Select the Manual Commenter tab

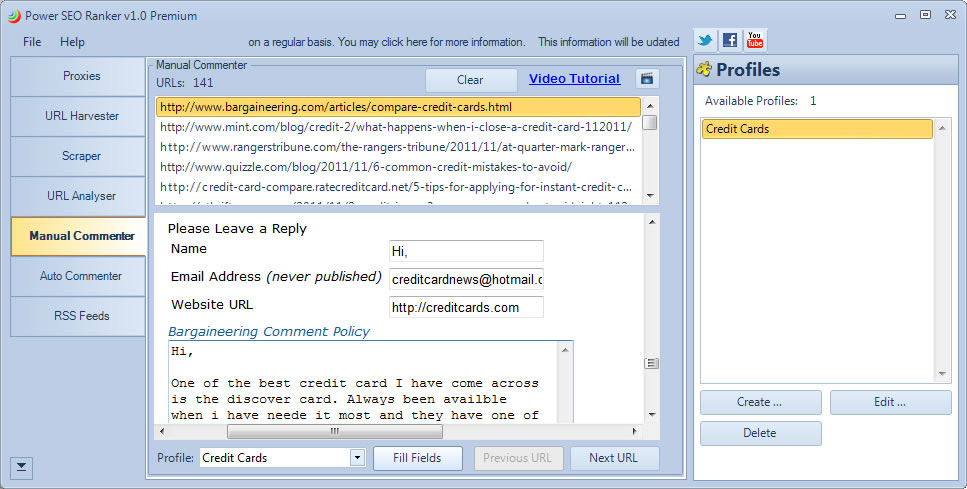(x=78, y=236)
